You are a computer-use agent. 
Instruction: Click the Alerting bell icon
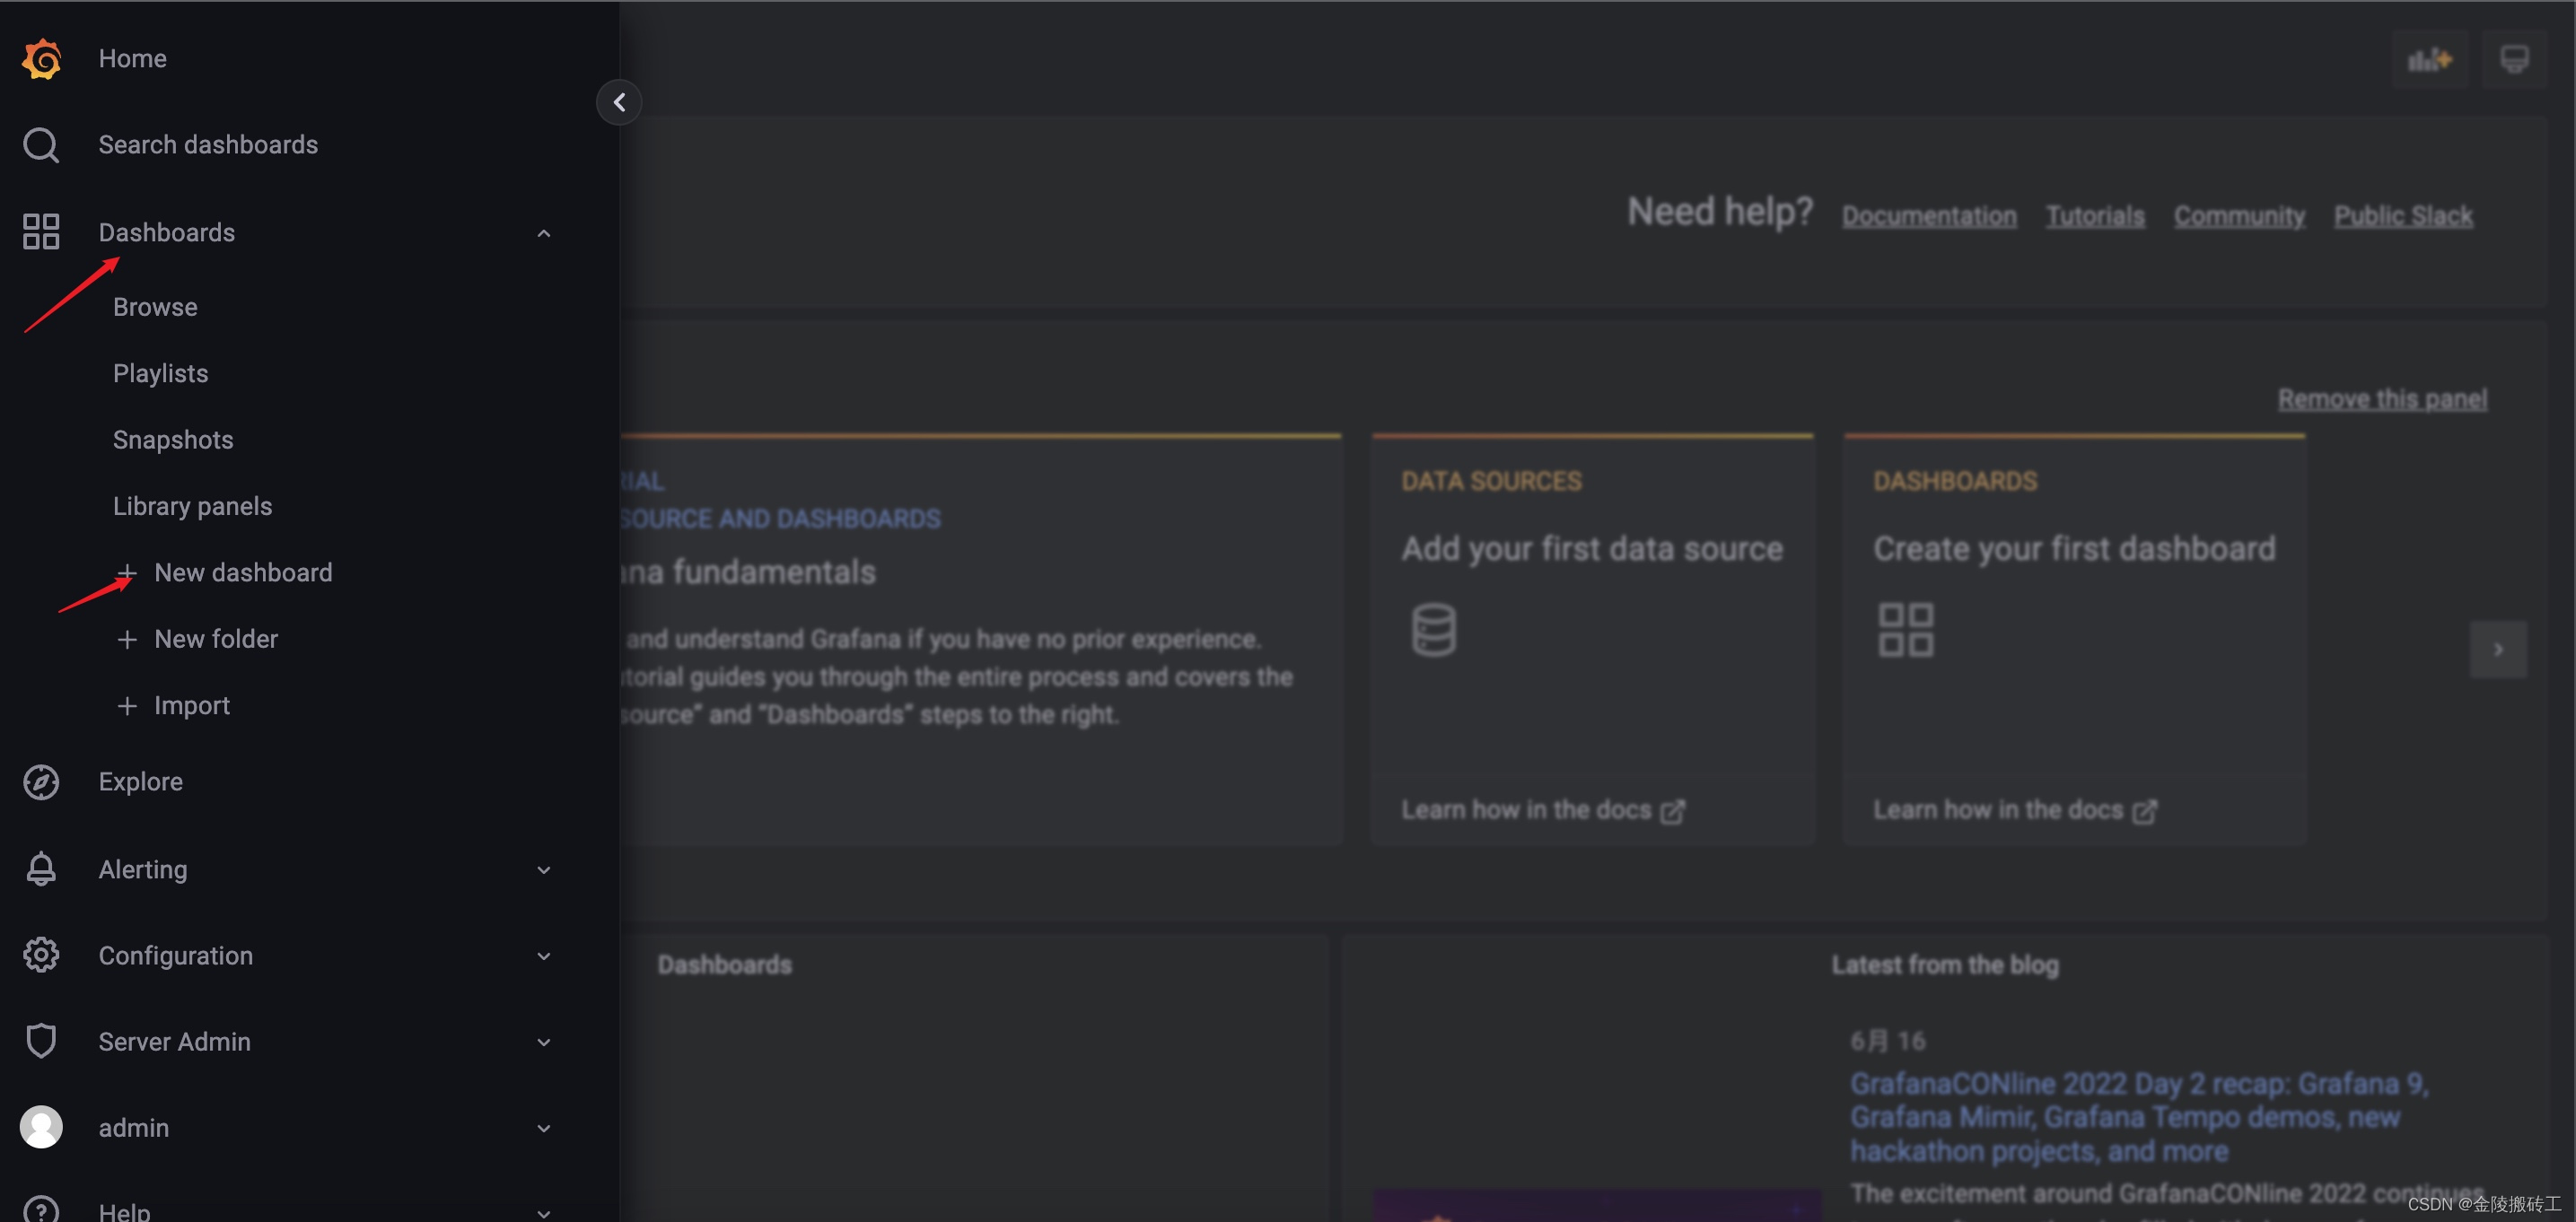pyautogui.click(x=41, y=869)
